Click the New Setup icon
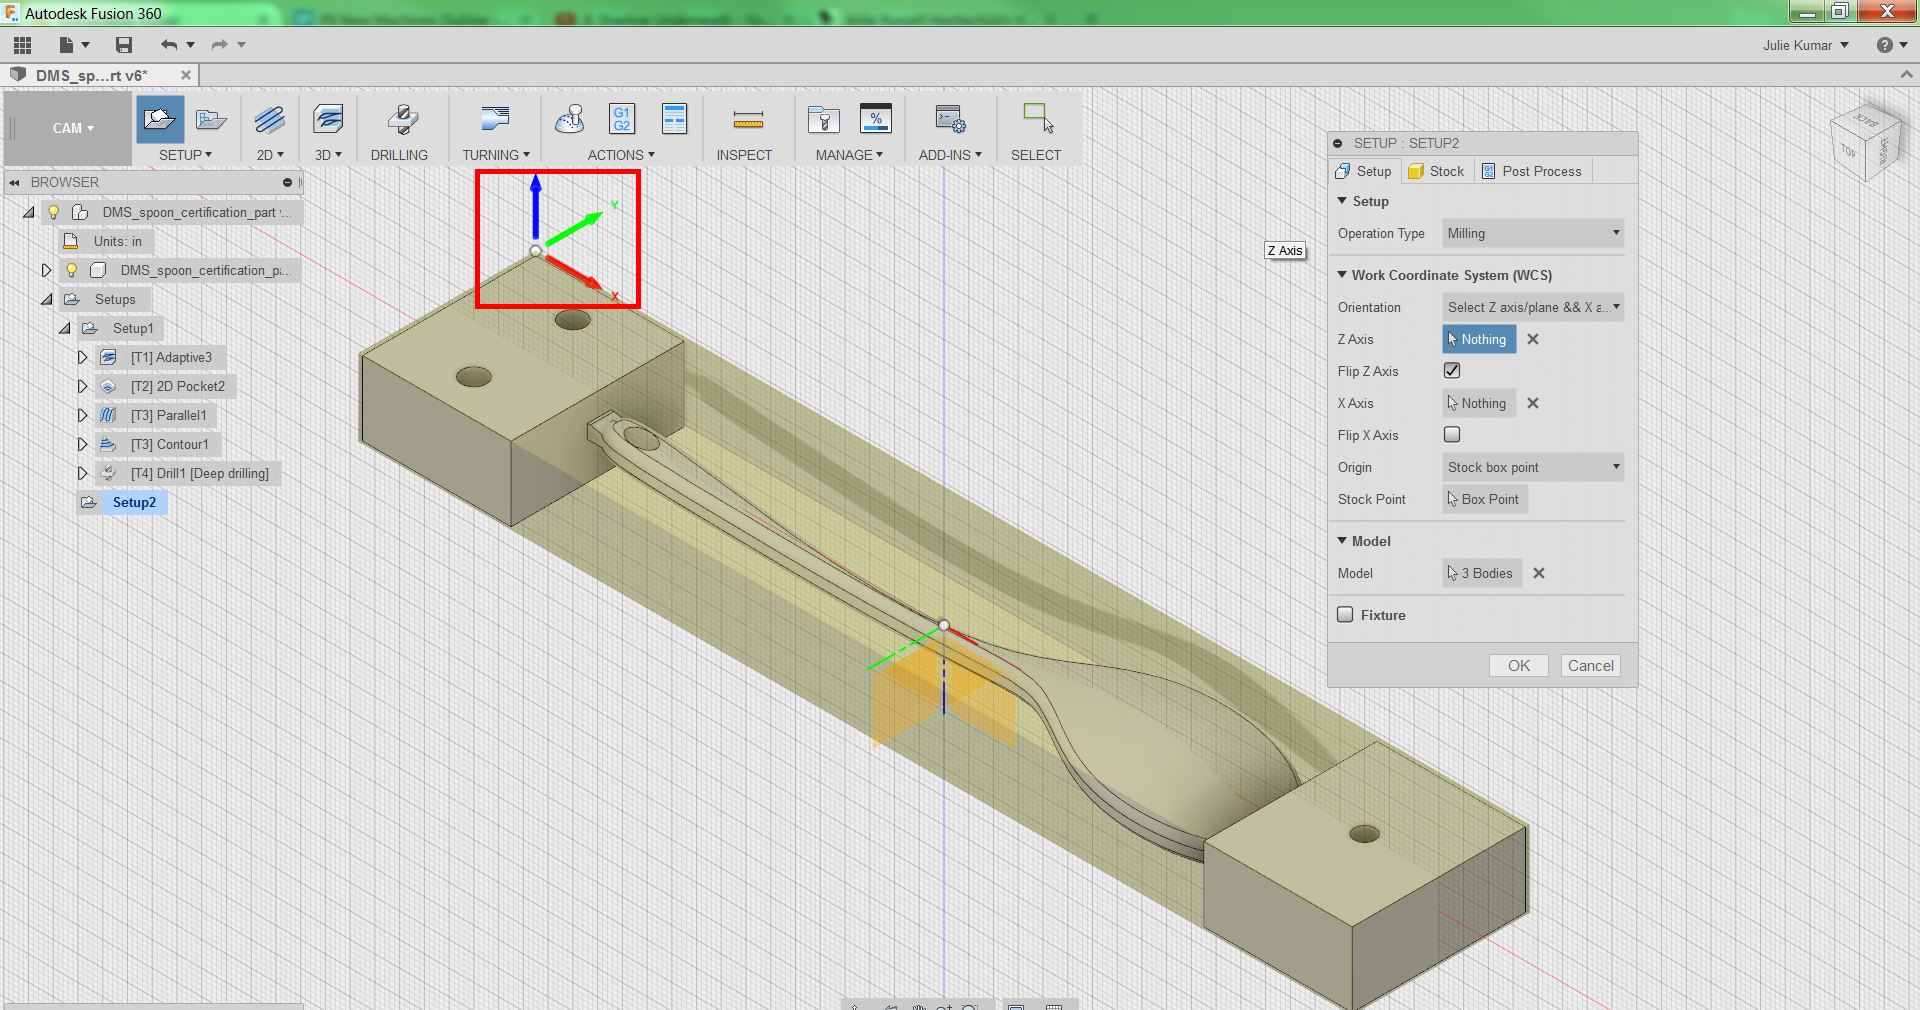The height and width of the screenshot is (1010, 1920). 160,120
